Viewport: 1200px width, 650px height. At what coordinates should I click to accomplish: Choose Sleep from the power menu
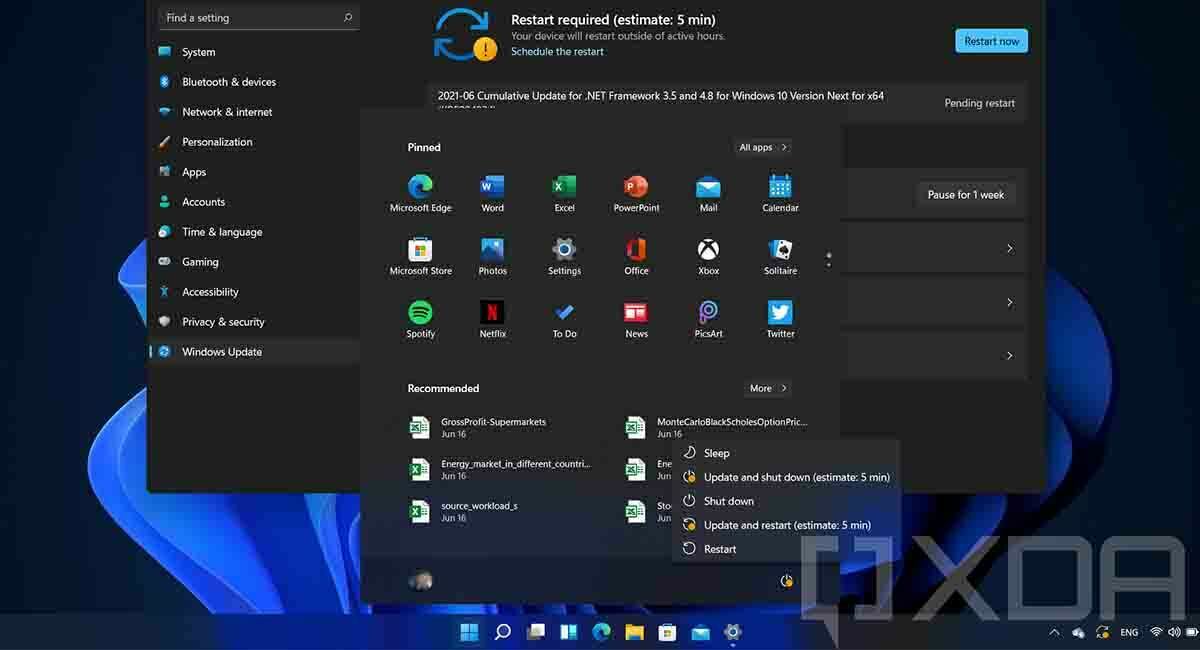tap(787, 453)
